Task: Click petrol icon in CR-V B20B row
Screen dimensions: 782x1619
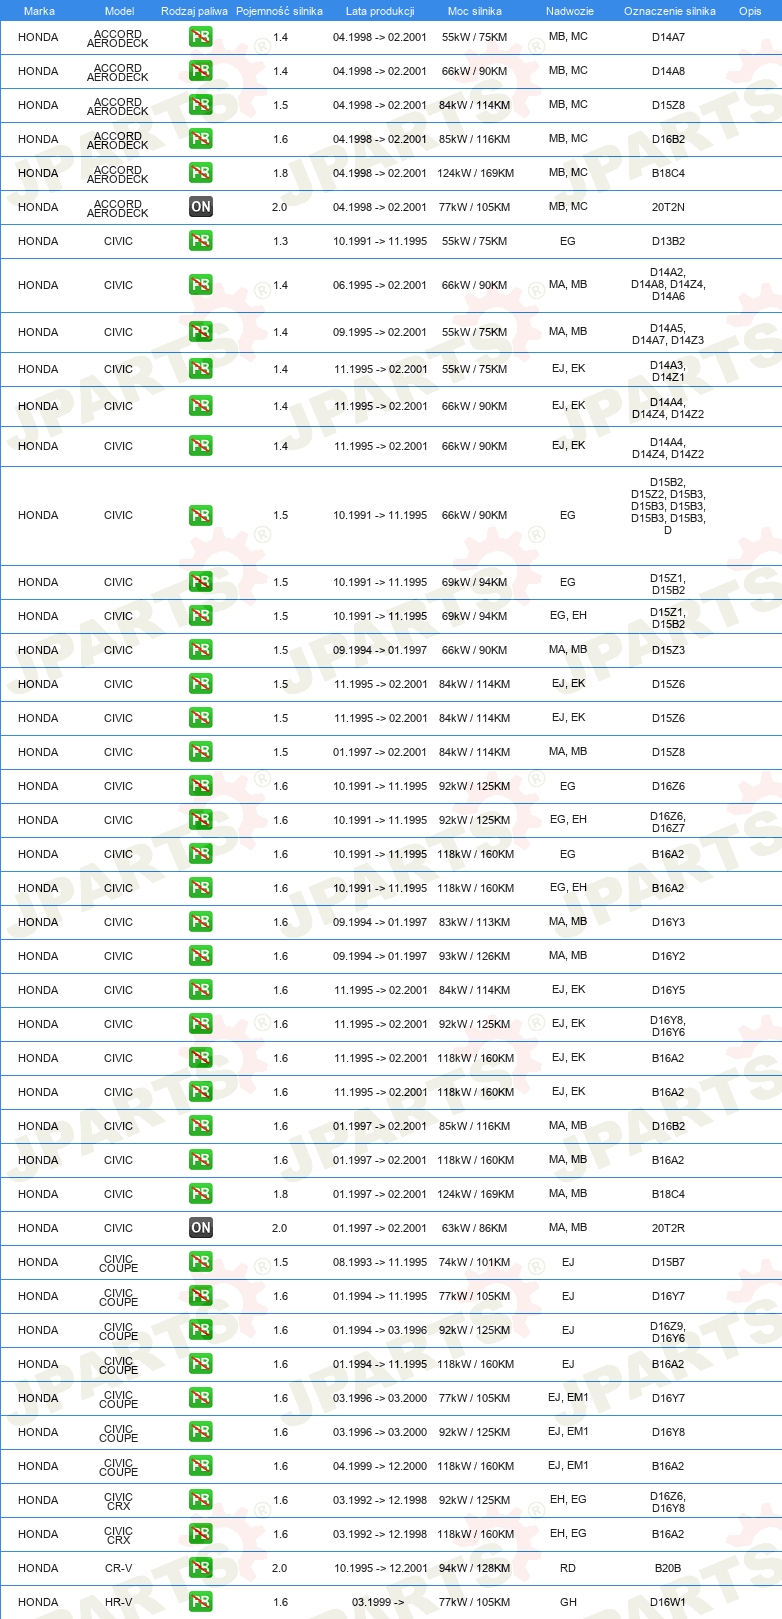Action: click(201, 1568)
